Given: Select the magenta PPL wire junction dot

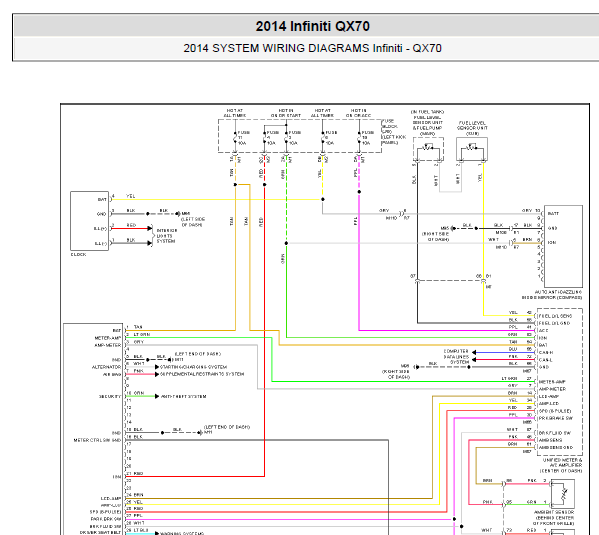Looking at the screenshot, I should [x=359, y=192].
